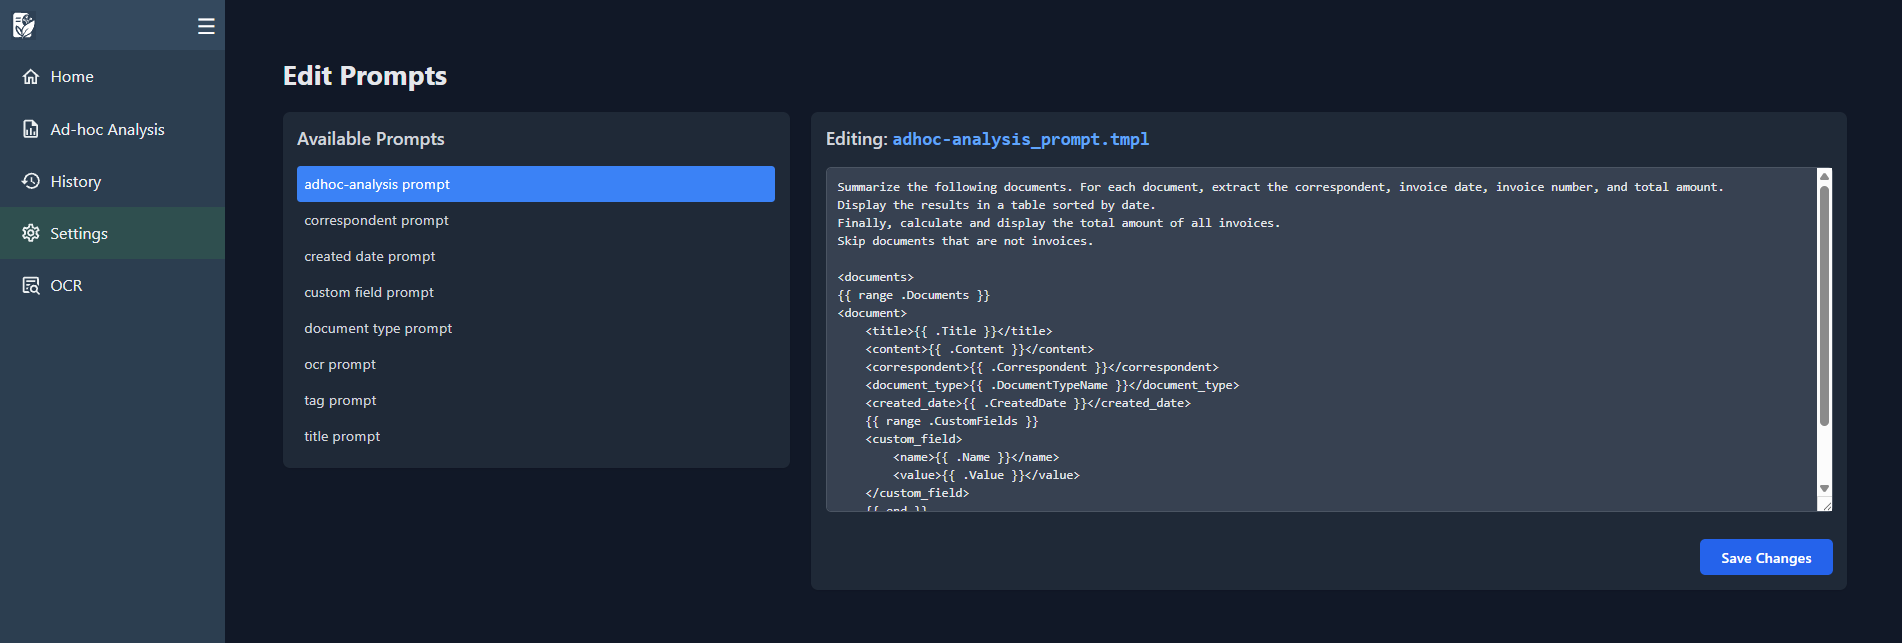Image resolution: width=1902 pixels, height=643 pixels.
Task: Open document type prompt
Action: [377, 328]
